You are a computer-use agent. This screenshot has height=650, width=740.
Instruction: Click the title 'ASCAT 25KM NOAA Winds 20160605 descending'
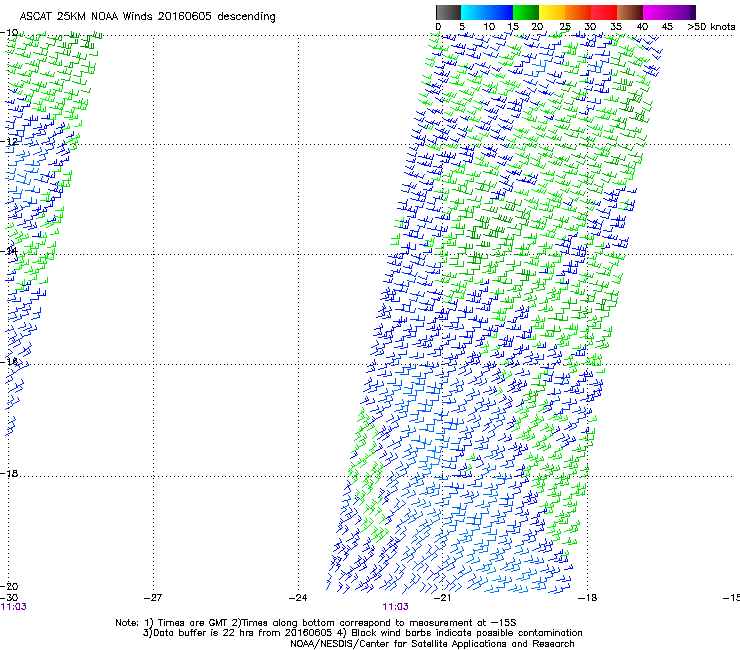tap(148, 17)
